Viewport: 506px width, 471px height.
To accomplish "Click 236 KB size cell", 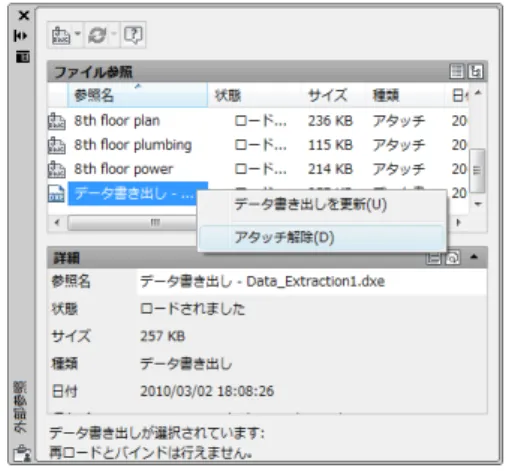I will coord(330,121).
